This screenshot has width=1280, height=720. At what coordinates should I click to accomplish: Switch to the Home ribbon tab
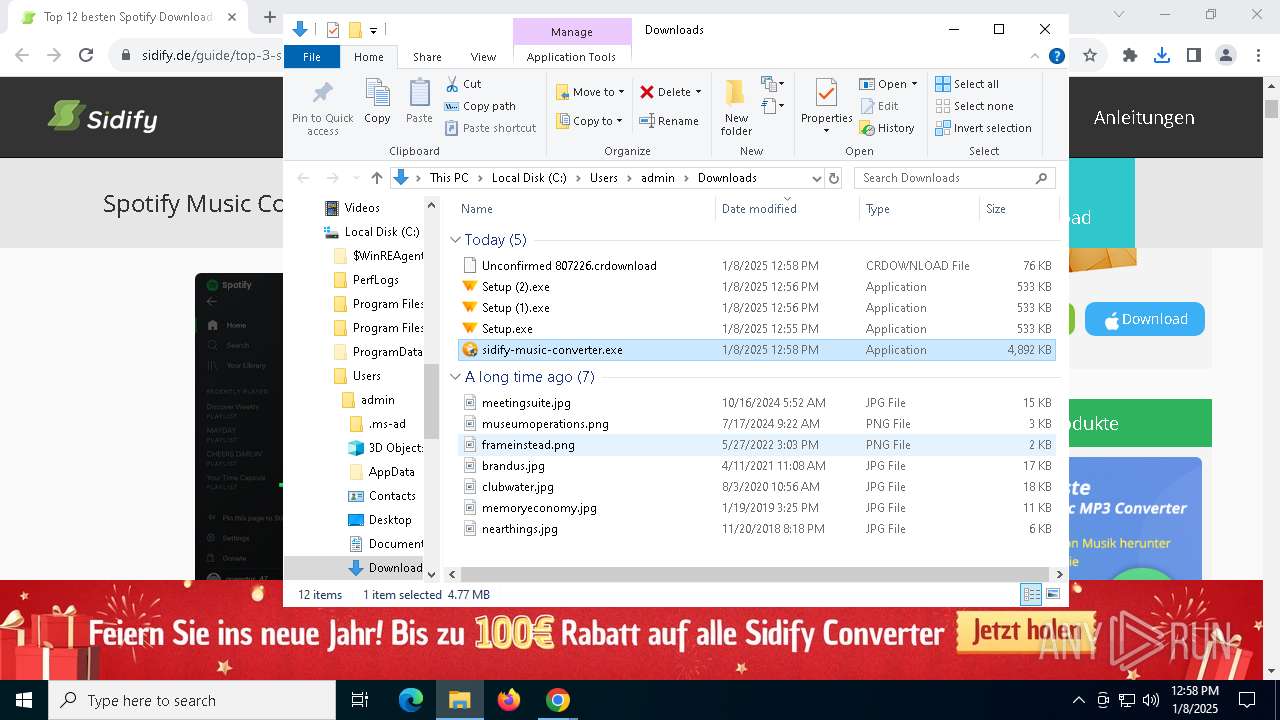368,57
